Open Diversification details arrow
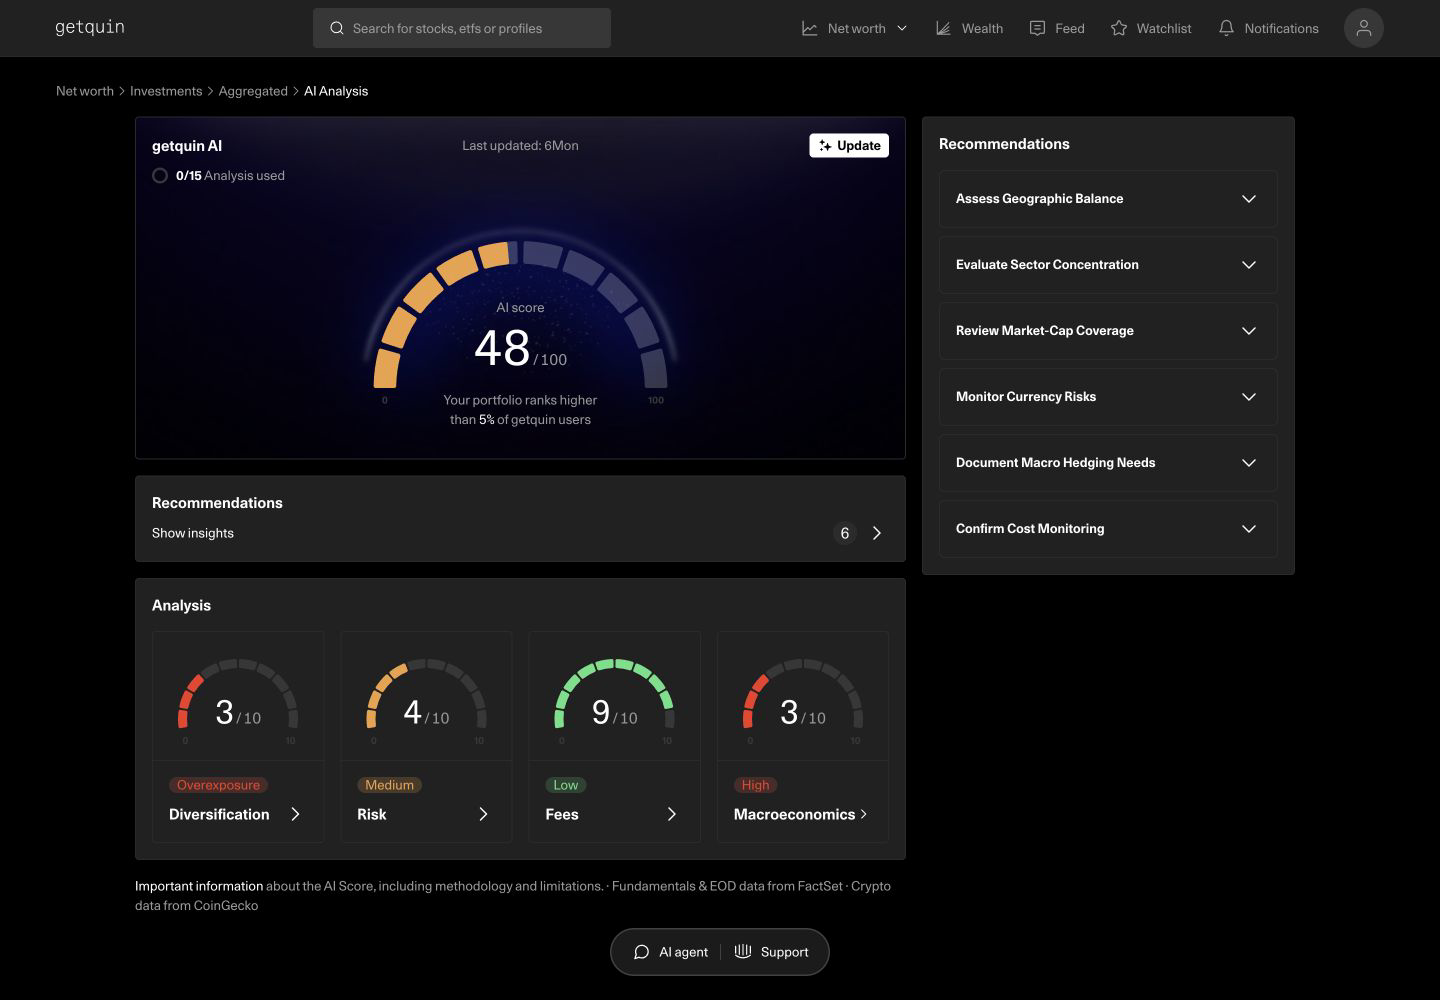Screen dimensions: 1440x1000 point(295,814)
